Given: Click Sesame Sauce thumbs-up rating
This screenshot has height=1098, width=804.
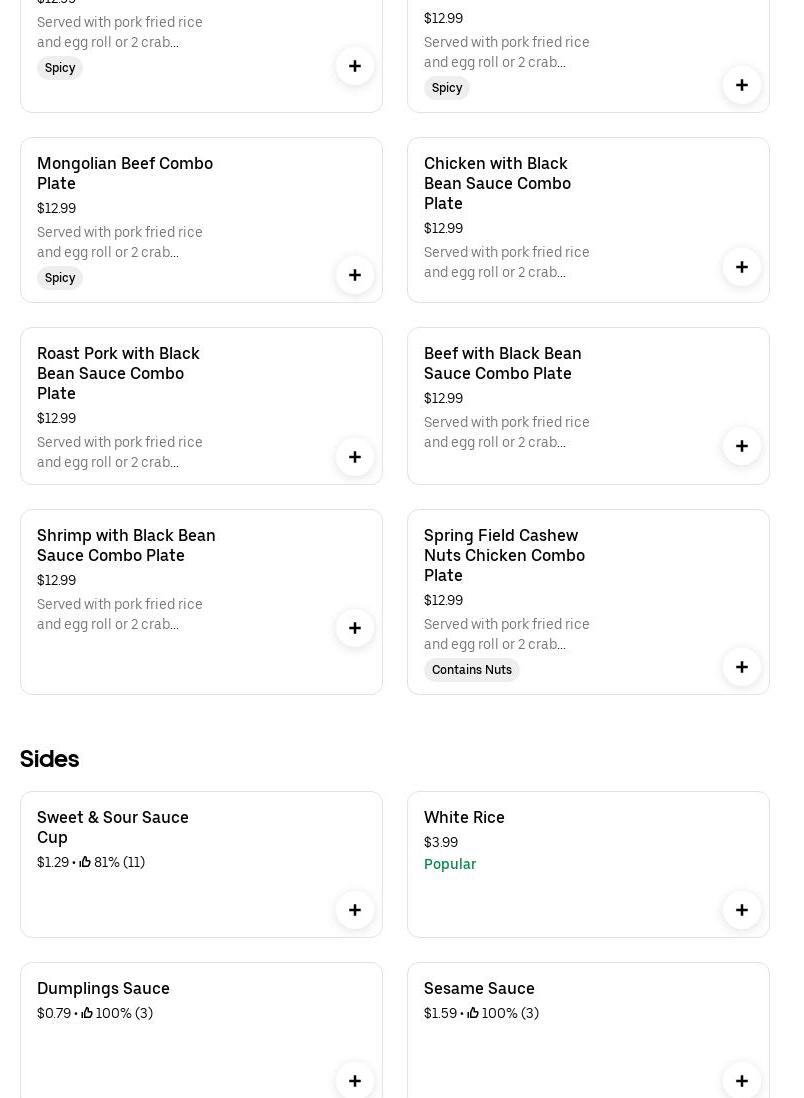Looking at the screenshot, I should tap(503, 1013).
